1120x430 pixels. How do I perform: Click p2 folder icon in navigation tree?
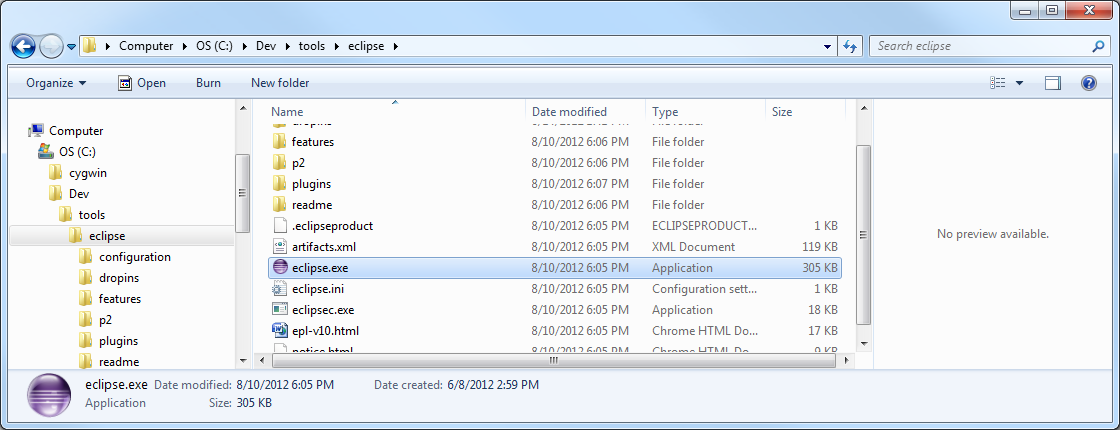point(86,319)
